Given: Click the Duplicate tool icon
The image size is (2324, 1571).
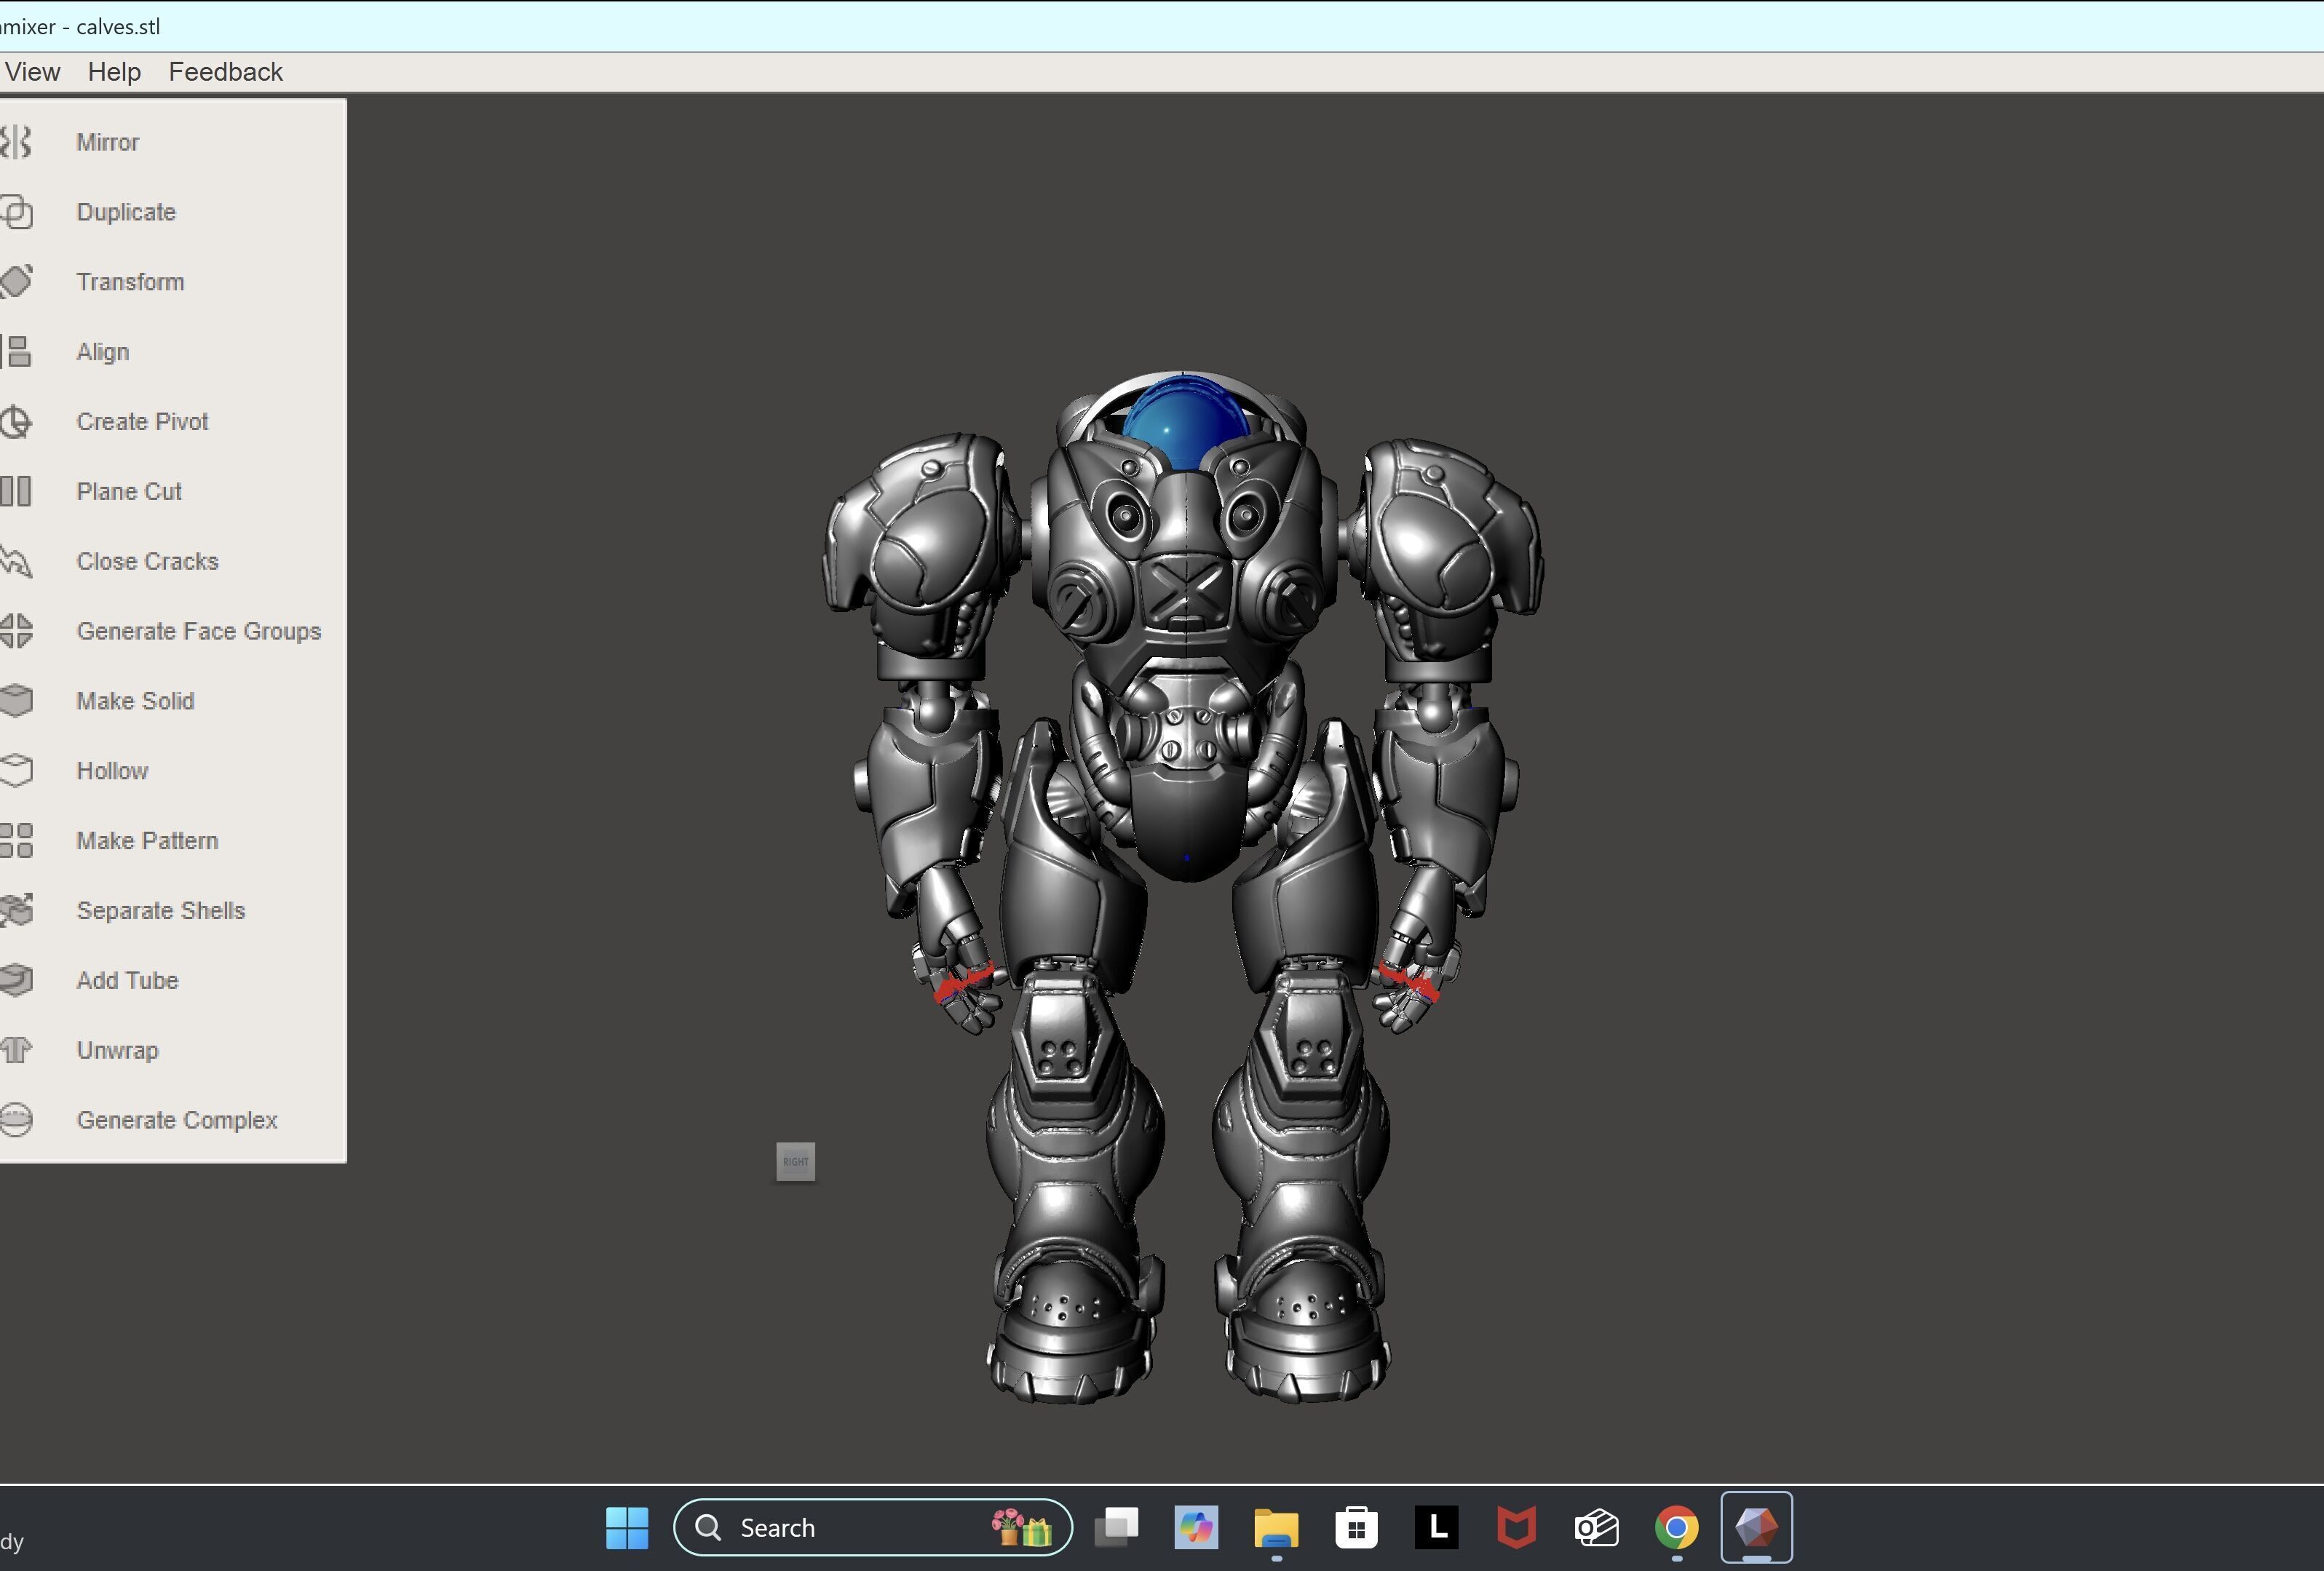Looking at the screenshot, I should (x=16, y=212).
